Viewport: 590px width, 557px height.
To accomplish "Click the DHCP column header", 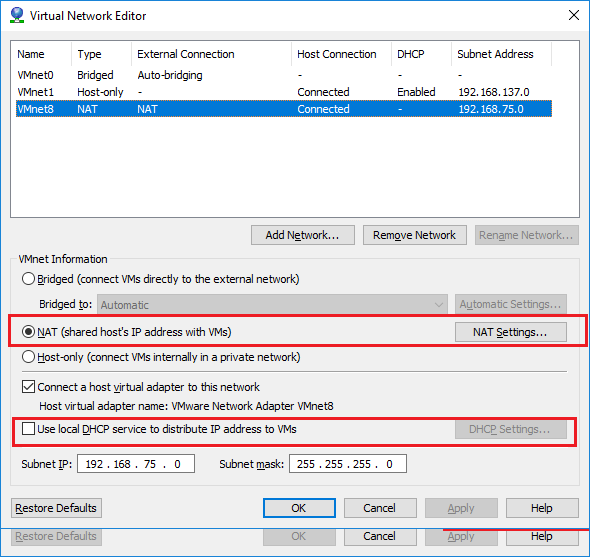I will [421, 54].
